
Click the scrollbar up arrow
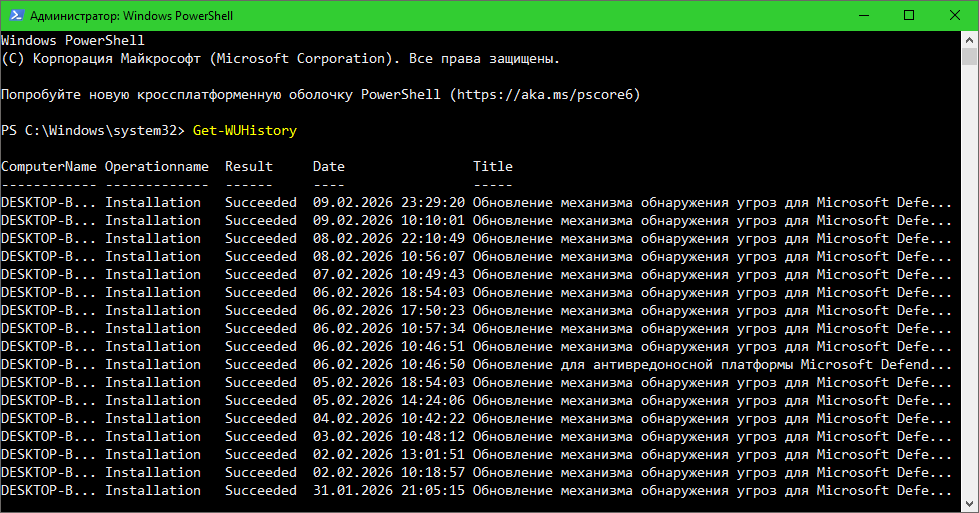(970, 41)
